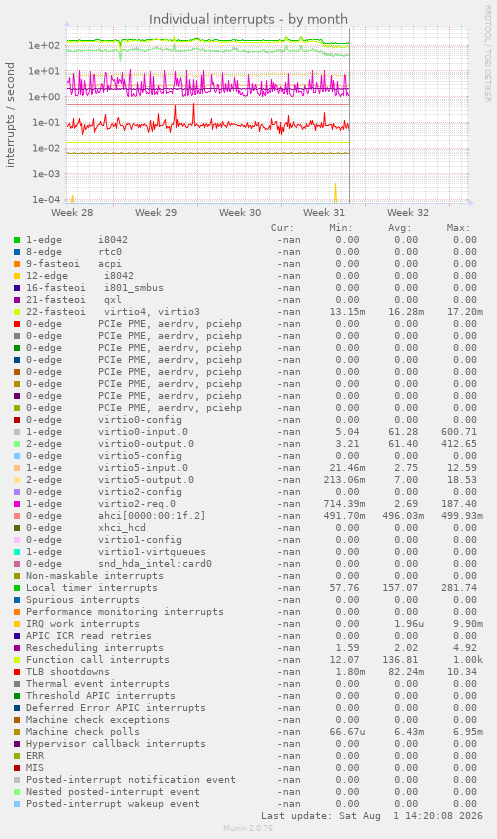Click the Rescheduling interrupts legend label
This screenshot has height=839, width=497.
pyautogui.click(x=95, y=648)
